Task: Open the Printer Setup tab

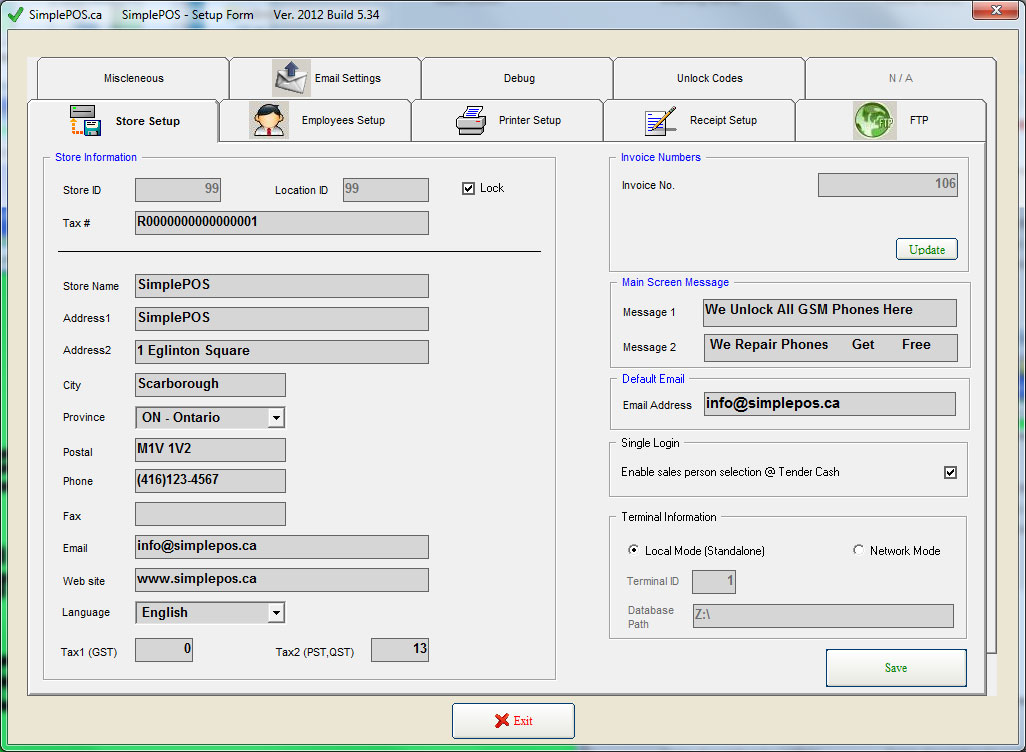Action: point(507,120)
